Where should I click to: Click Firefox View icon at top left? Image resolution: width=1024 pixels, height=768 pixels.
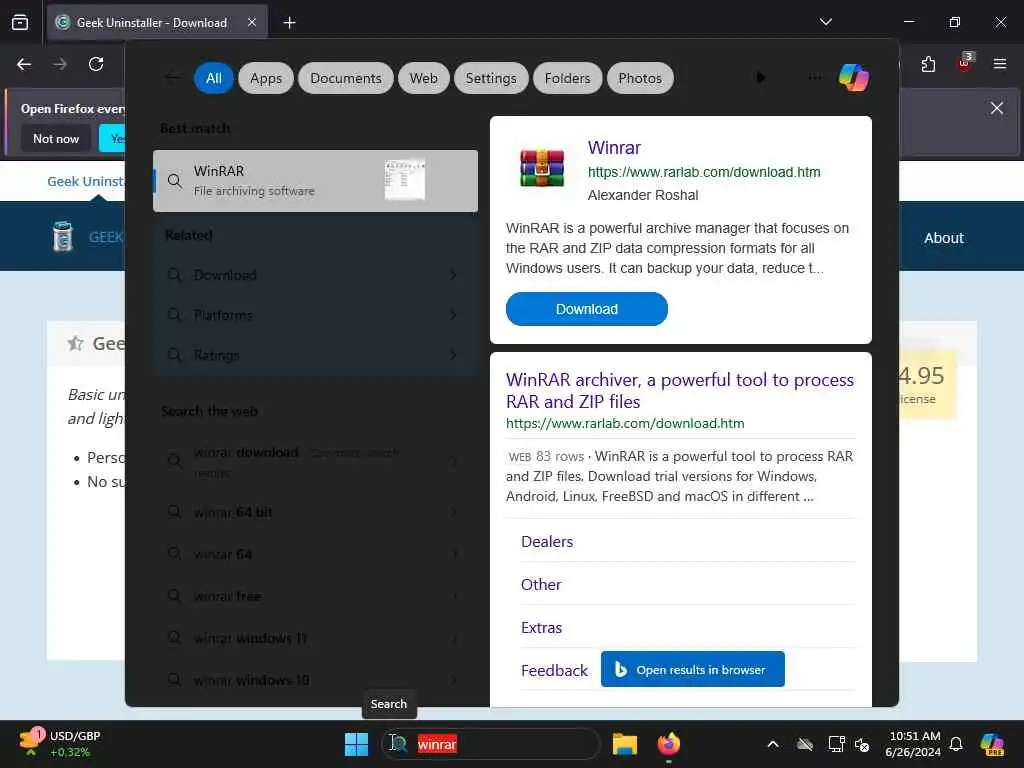point(20,22)
